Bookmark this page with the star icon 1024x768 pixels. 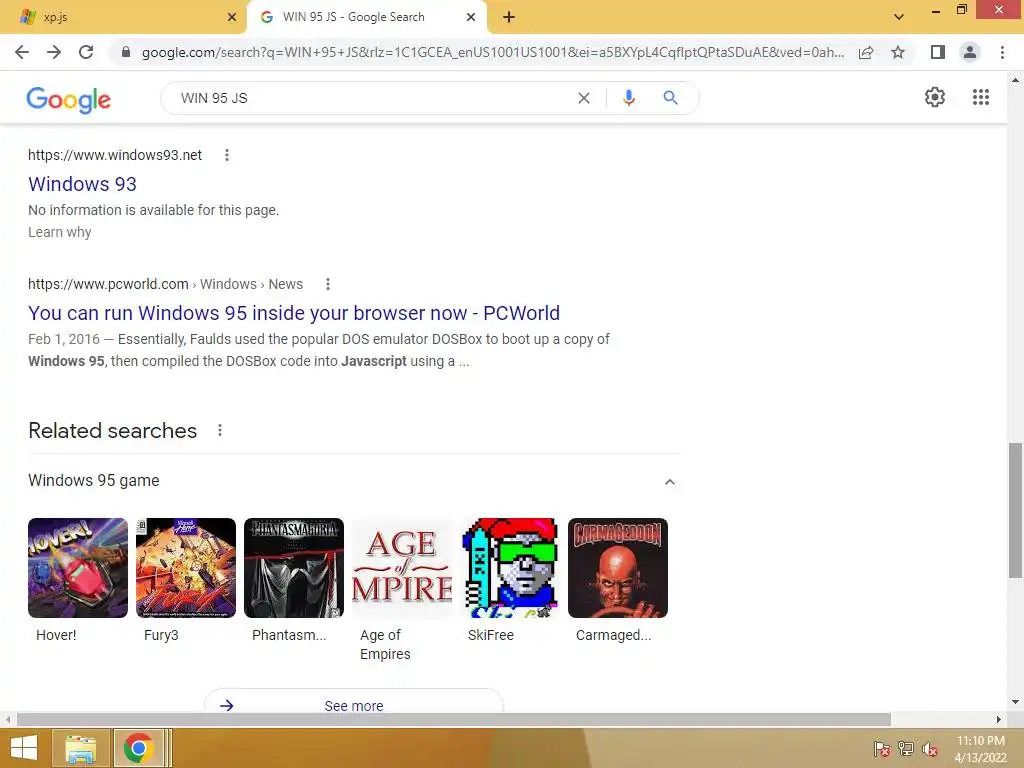(898, 52)
